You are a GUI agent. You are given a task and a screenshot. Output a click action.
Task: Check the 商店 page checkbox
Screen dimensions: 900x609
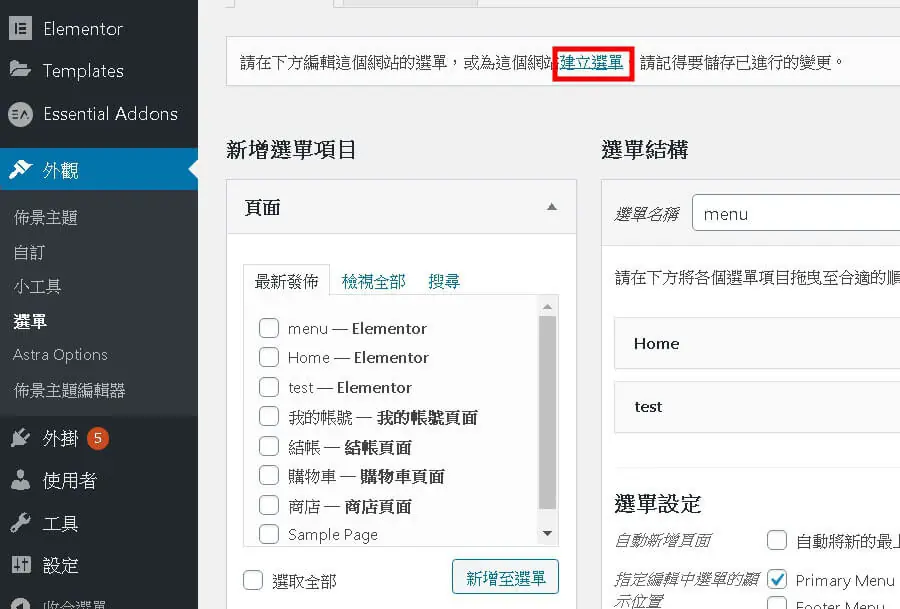(269, 505)
